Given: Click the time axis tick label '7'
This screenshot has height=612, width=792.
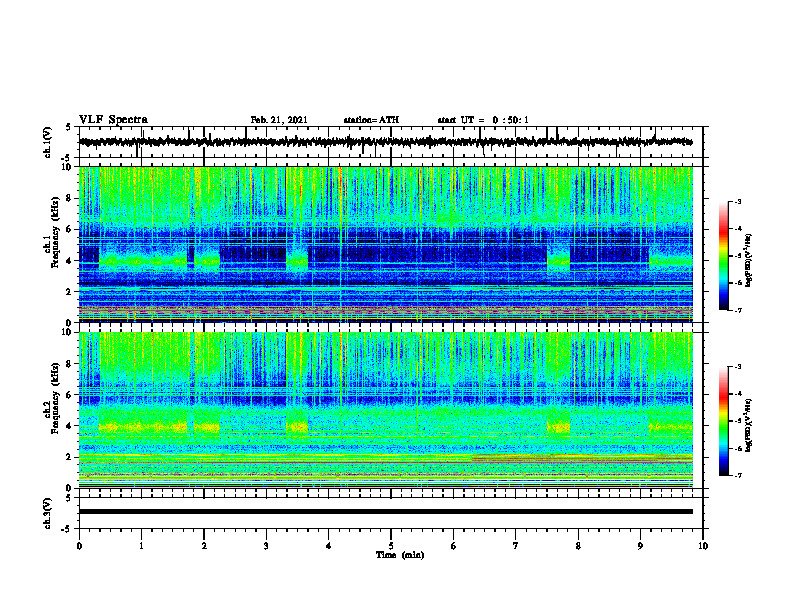Looking at the screenshot, I should [516, 546].
